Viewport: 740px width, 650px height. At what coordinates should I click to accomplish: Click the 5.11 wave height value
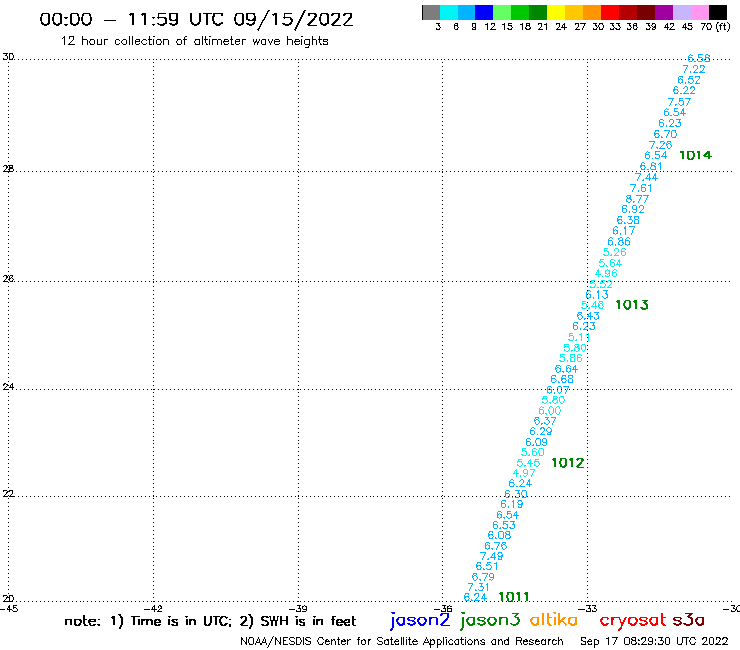[x=579, y=337]
